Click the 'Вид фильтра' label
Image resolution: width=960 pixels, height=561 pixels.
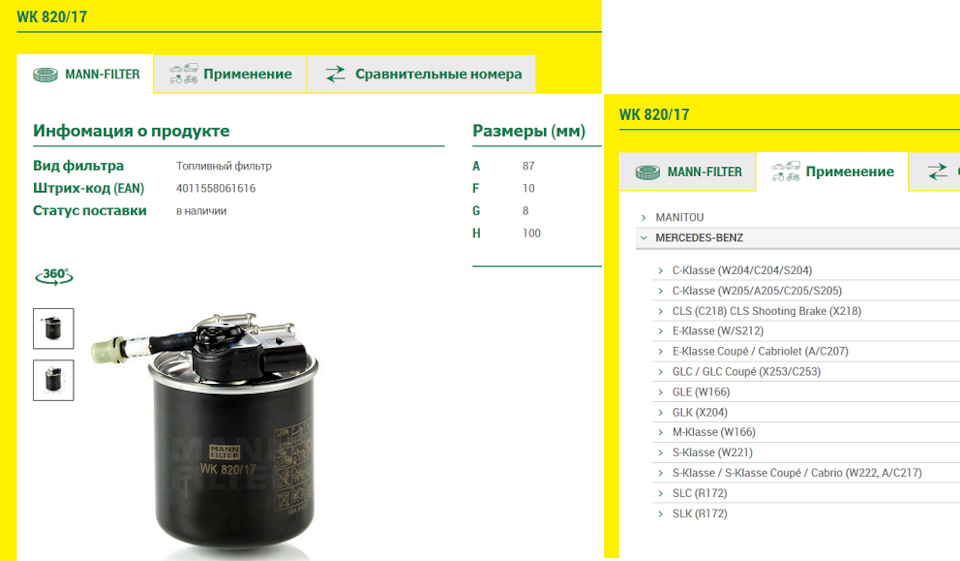click(x=78, y=166)
